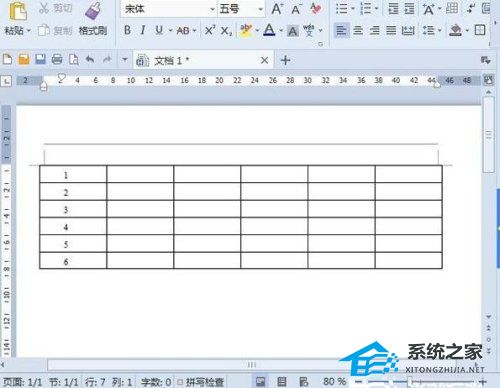Click the numbered list icon
The image size is (500, 388).
coord(366,9)
